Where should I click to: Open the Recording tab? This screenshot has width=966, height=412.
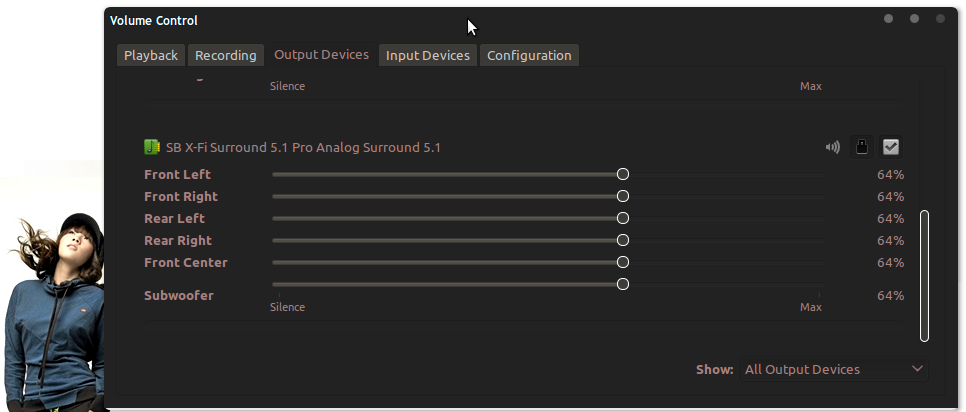(x=225, y=55)
